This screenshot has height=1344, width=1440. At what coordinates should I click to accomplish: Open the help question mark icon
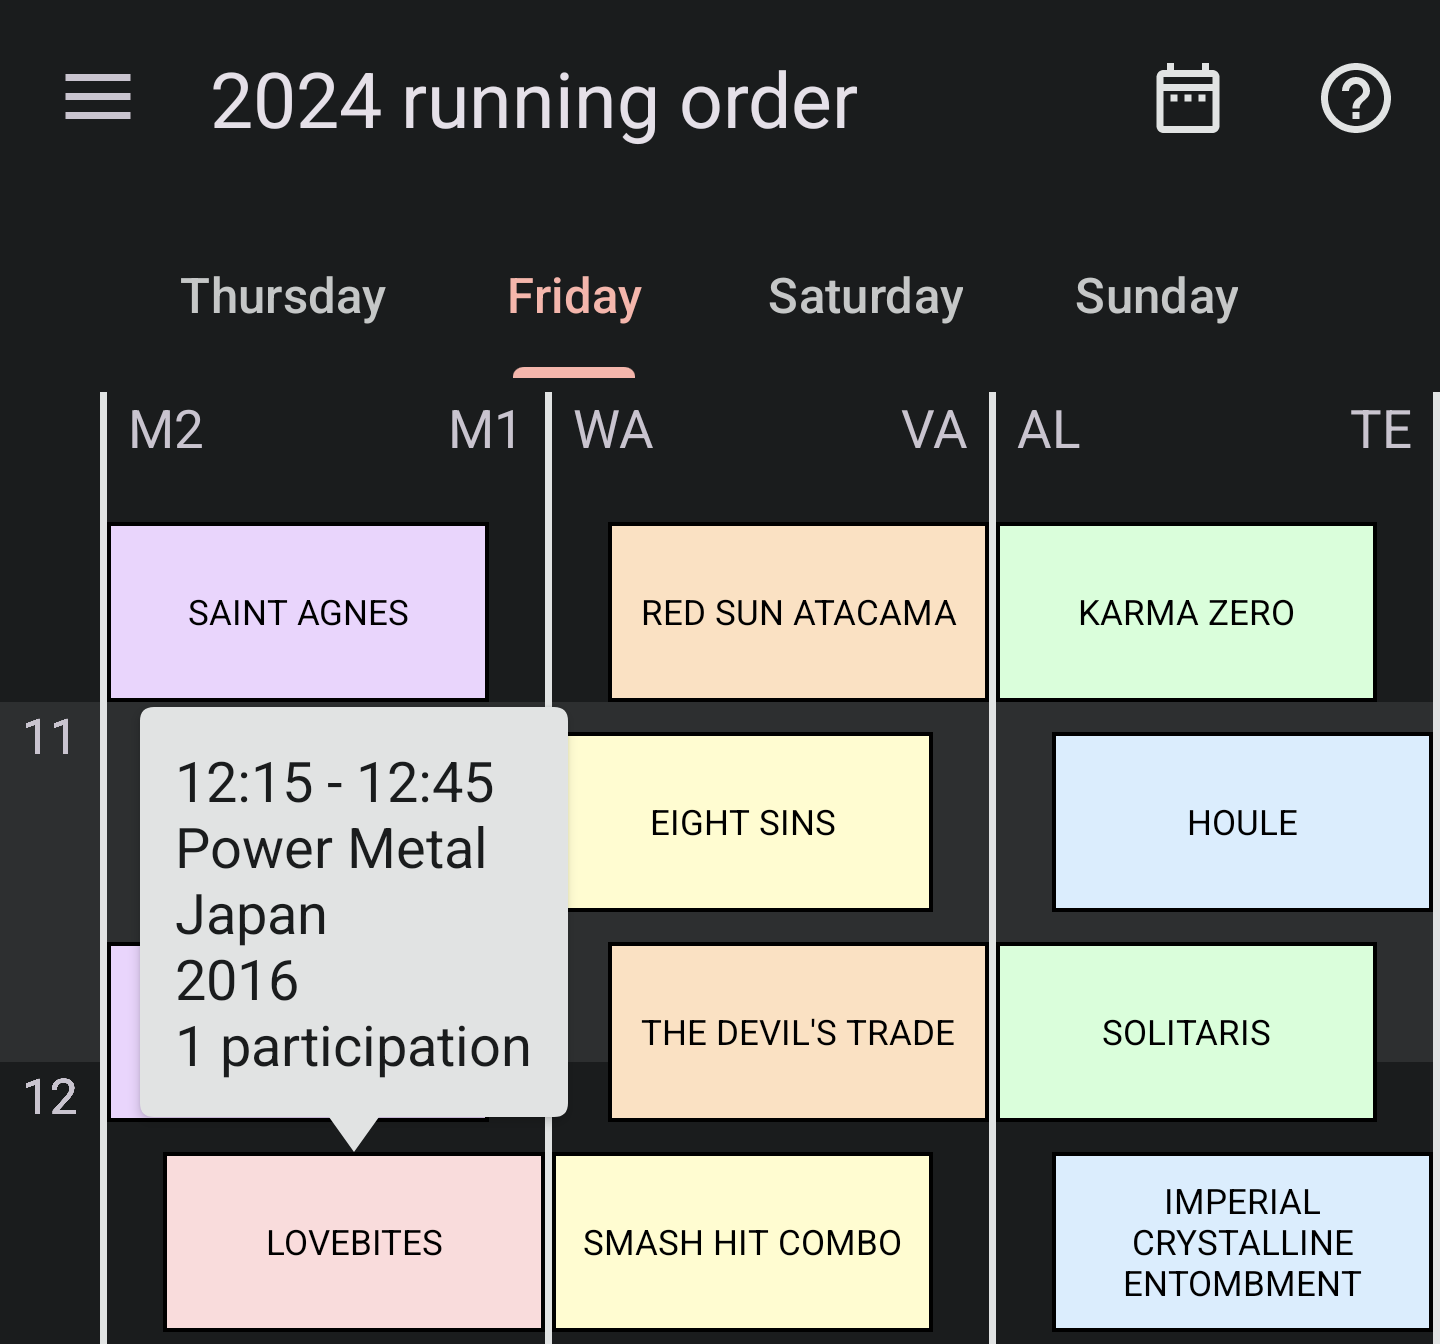click(x=1355, y=98)
